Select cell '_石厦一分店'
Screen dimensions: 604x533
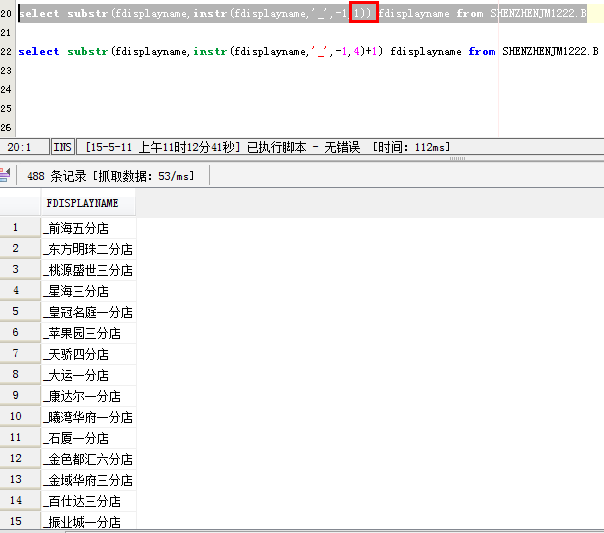88,438
